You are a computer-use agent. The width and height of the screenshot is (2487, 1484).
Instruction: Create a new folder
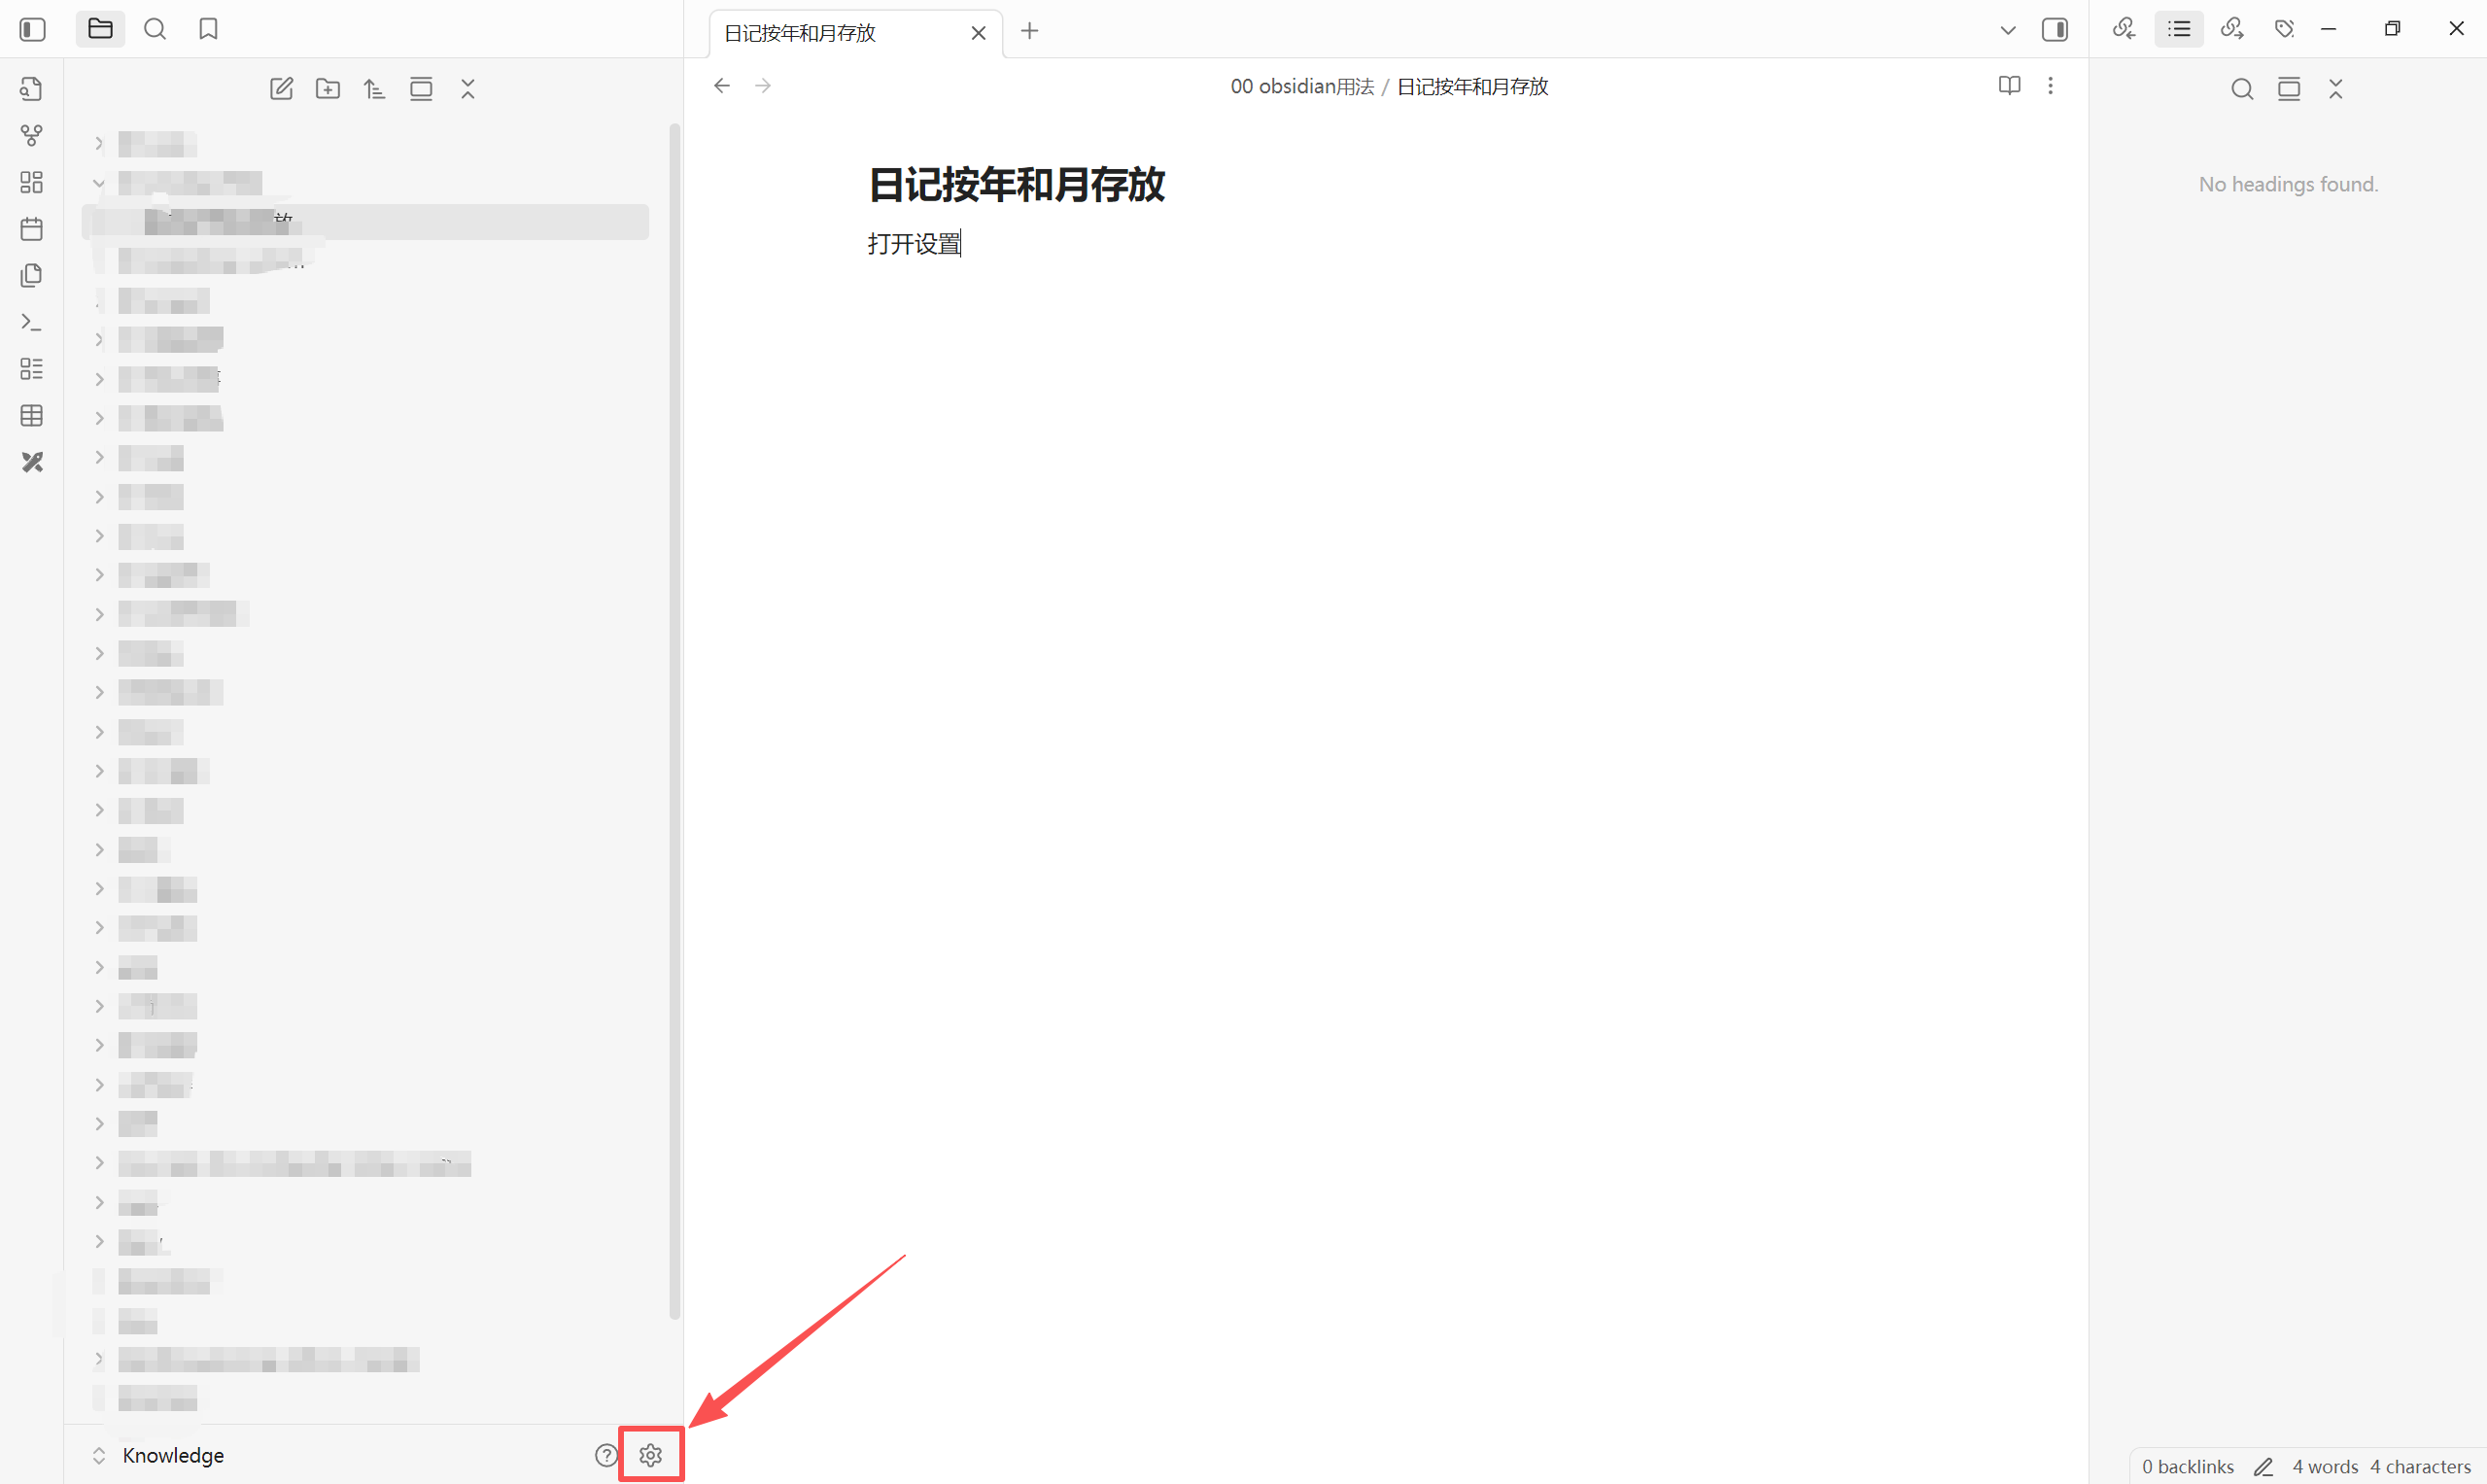tap(328, 89)
